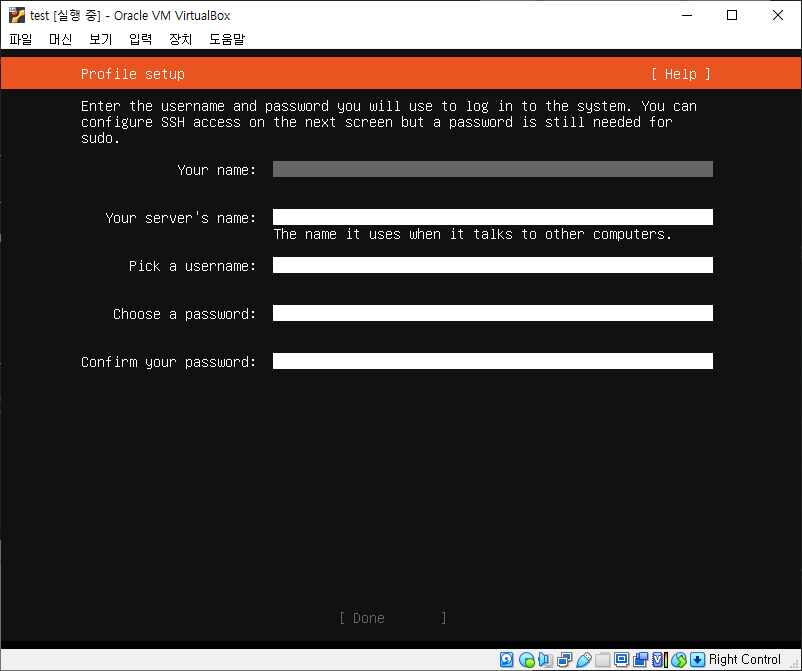Click the Done button
This screenshot has height=671, width=802.
tap(393, 618)
